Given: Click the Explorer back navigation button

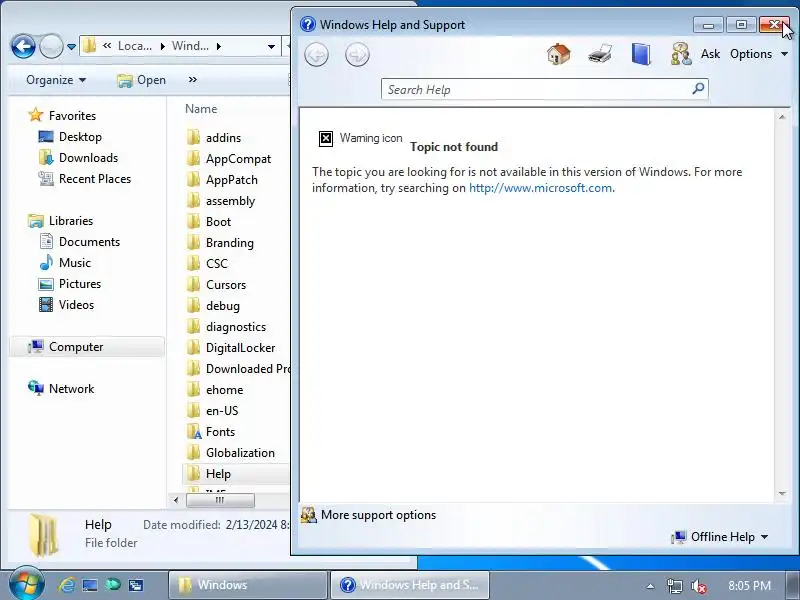Looking at the screenshot, I should click(x=23, y=46).
